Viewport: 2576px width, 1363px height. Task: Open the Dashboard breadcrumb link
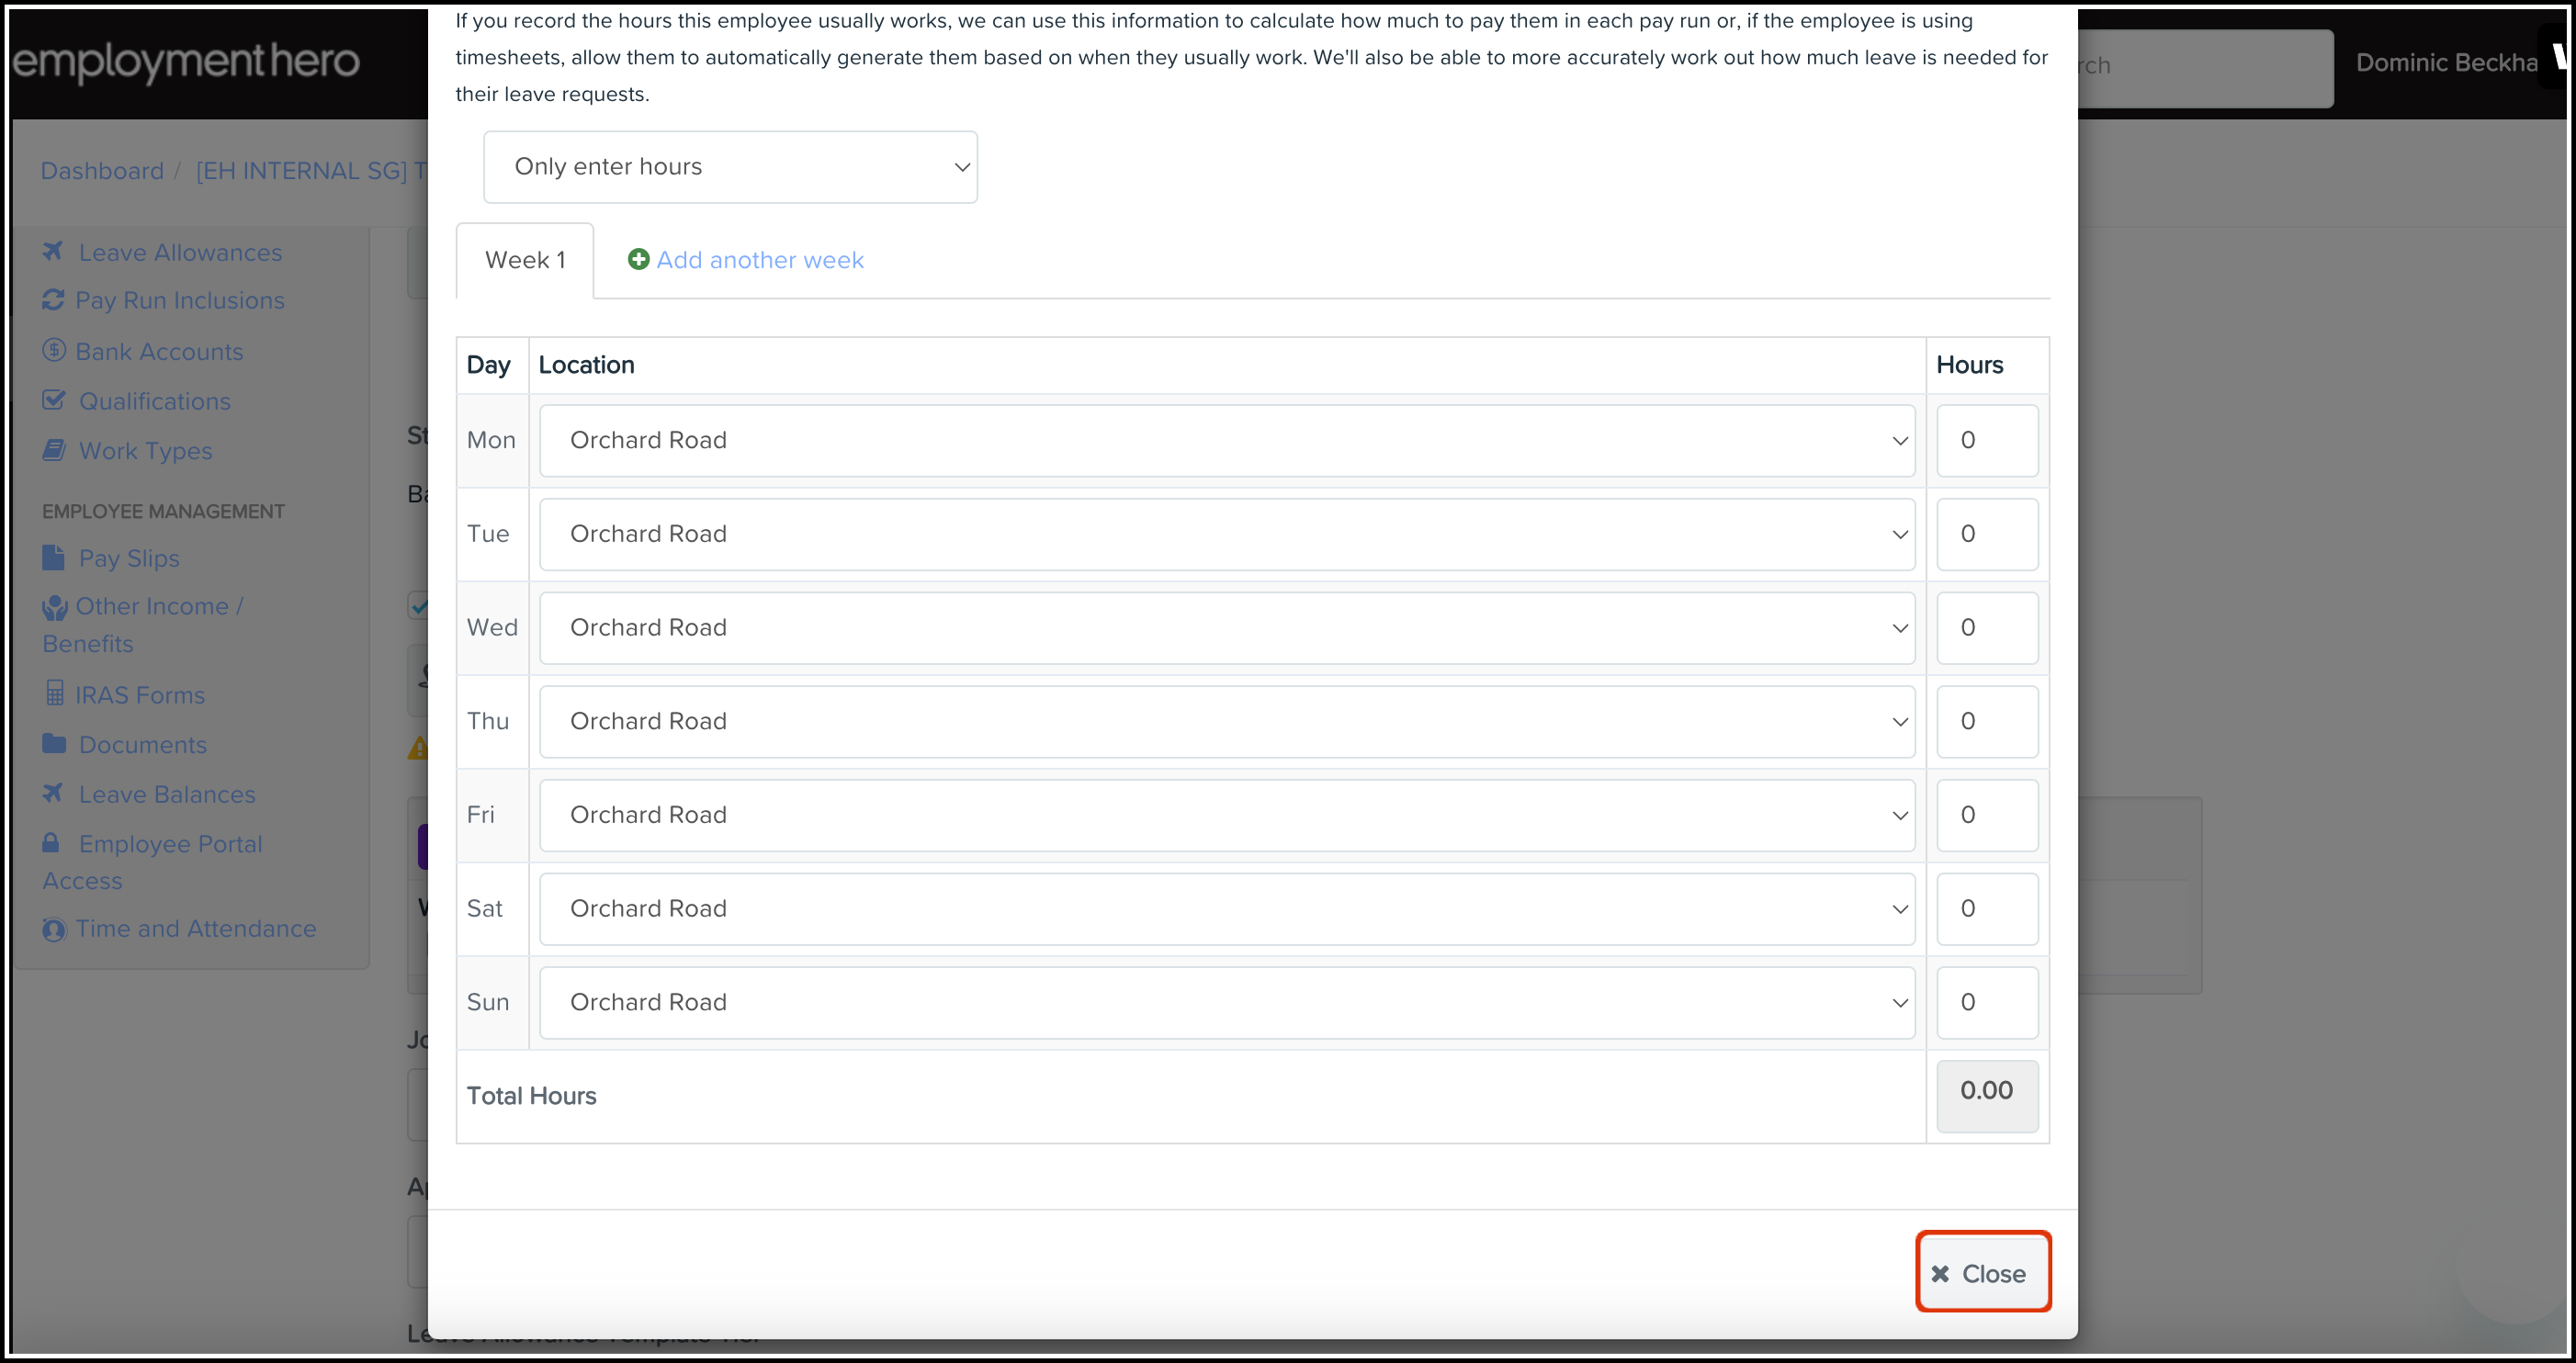[102, 171]
